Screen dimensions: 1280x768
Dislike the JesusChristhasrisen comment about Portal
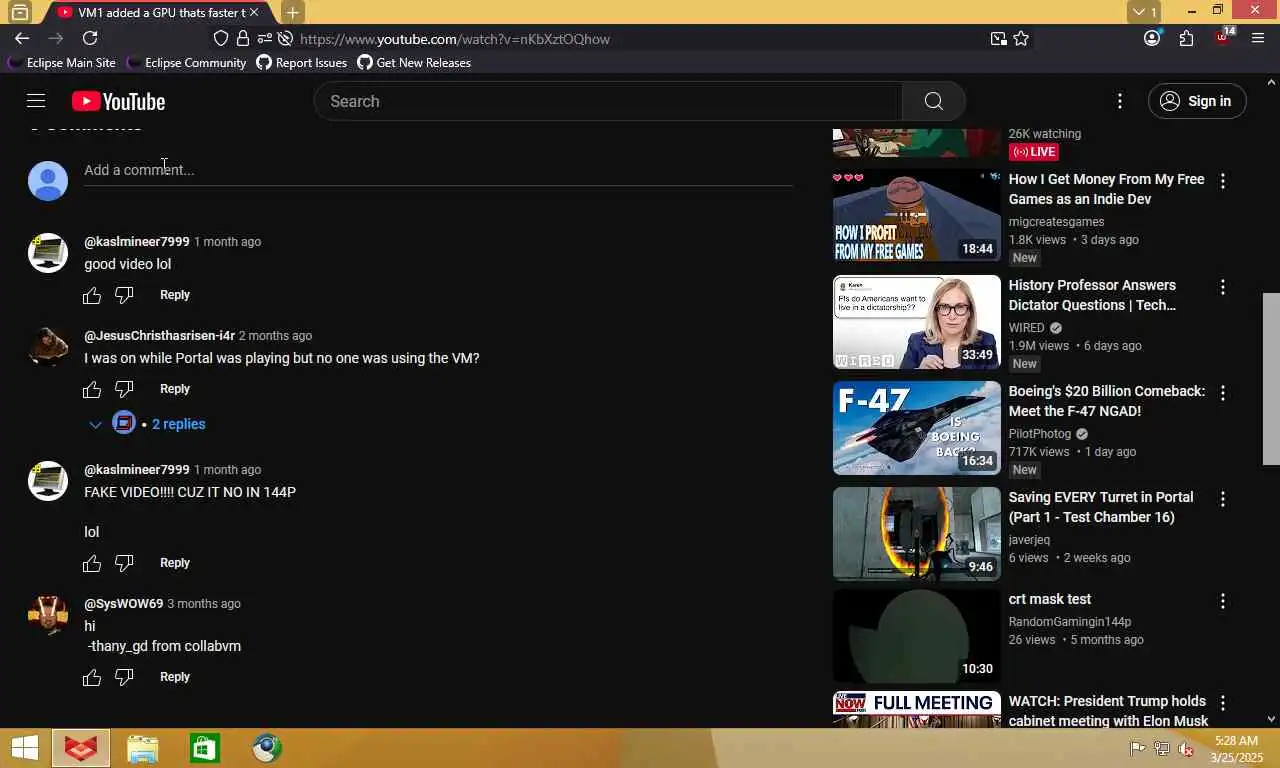tap(124, 389)
